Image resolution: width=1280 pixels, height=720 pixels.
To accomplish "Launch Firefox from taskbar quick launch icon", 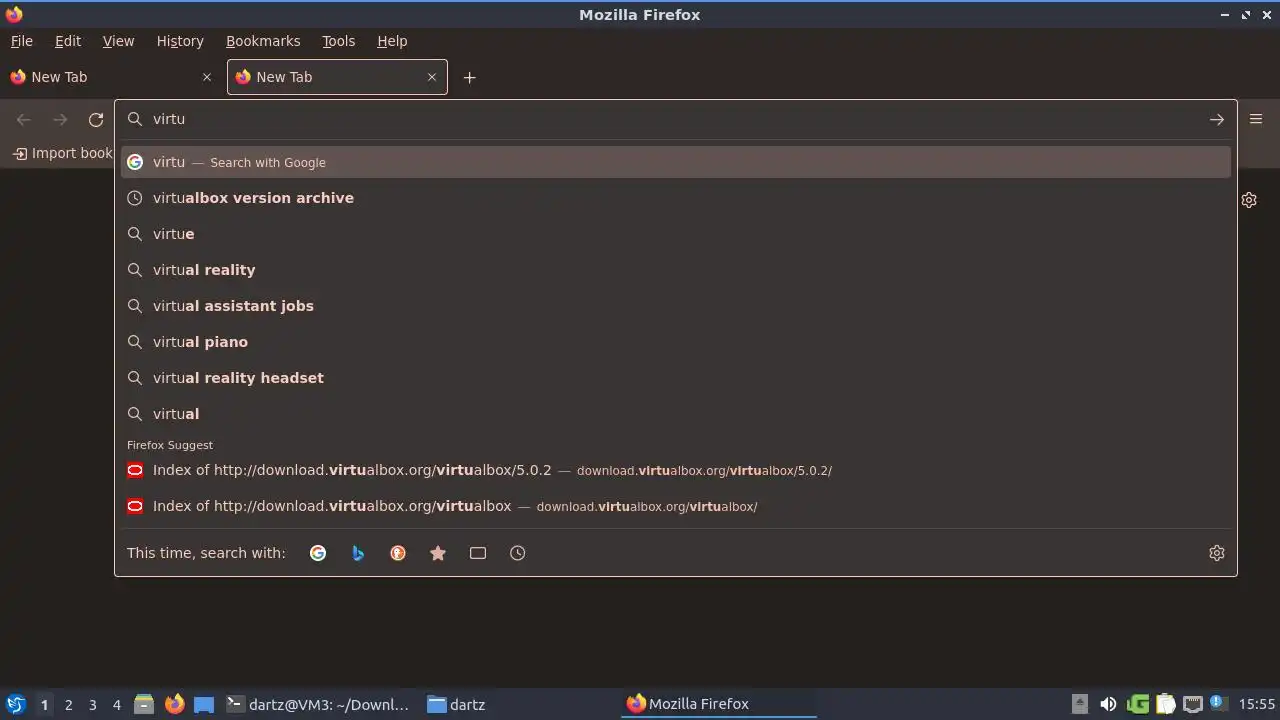I will 174,704.
